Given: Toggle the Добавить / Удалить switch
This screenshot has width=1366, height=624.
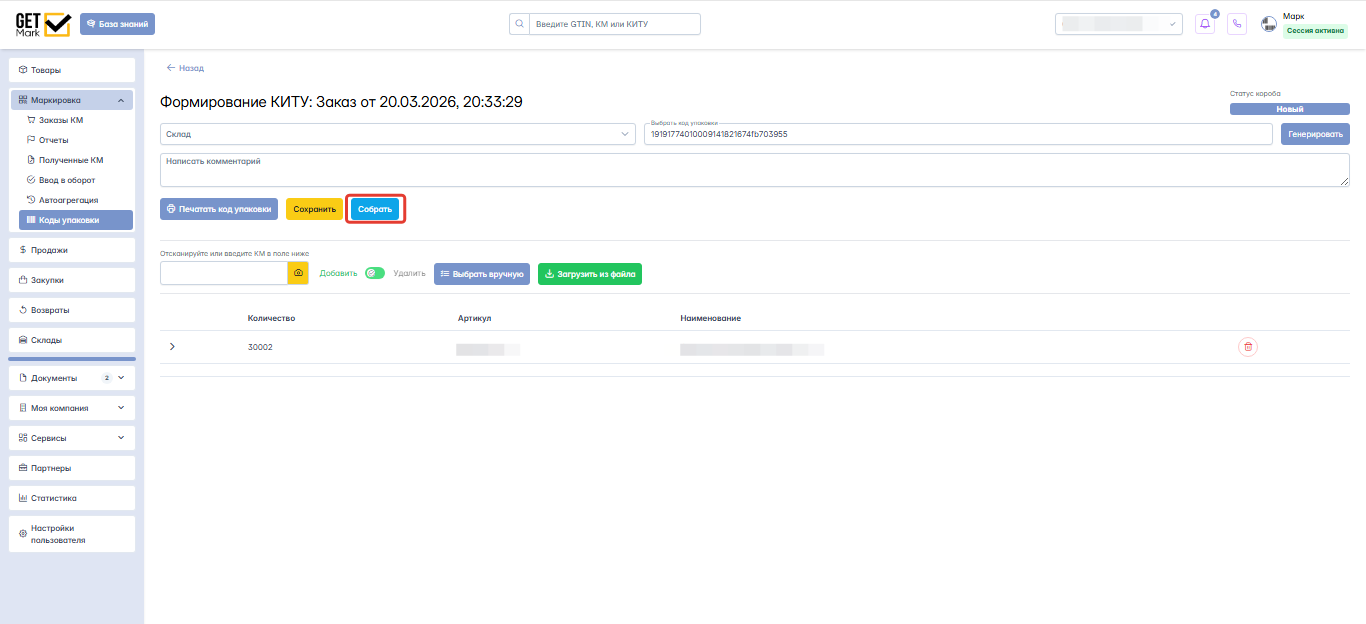Looking at the screenshot, I should [x=375, y=273].
